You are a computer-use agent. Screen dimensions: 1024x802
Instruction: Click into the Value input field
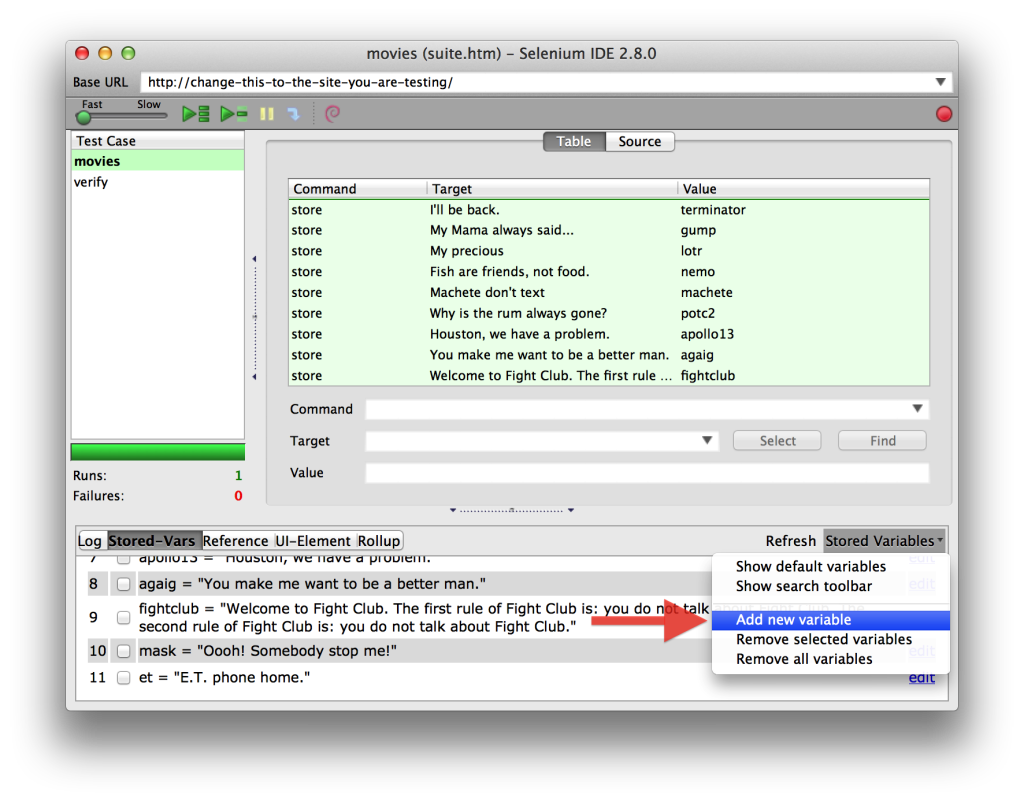(647, 473)
